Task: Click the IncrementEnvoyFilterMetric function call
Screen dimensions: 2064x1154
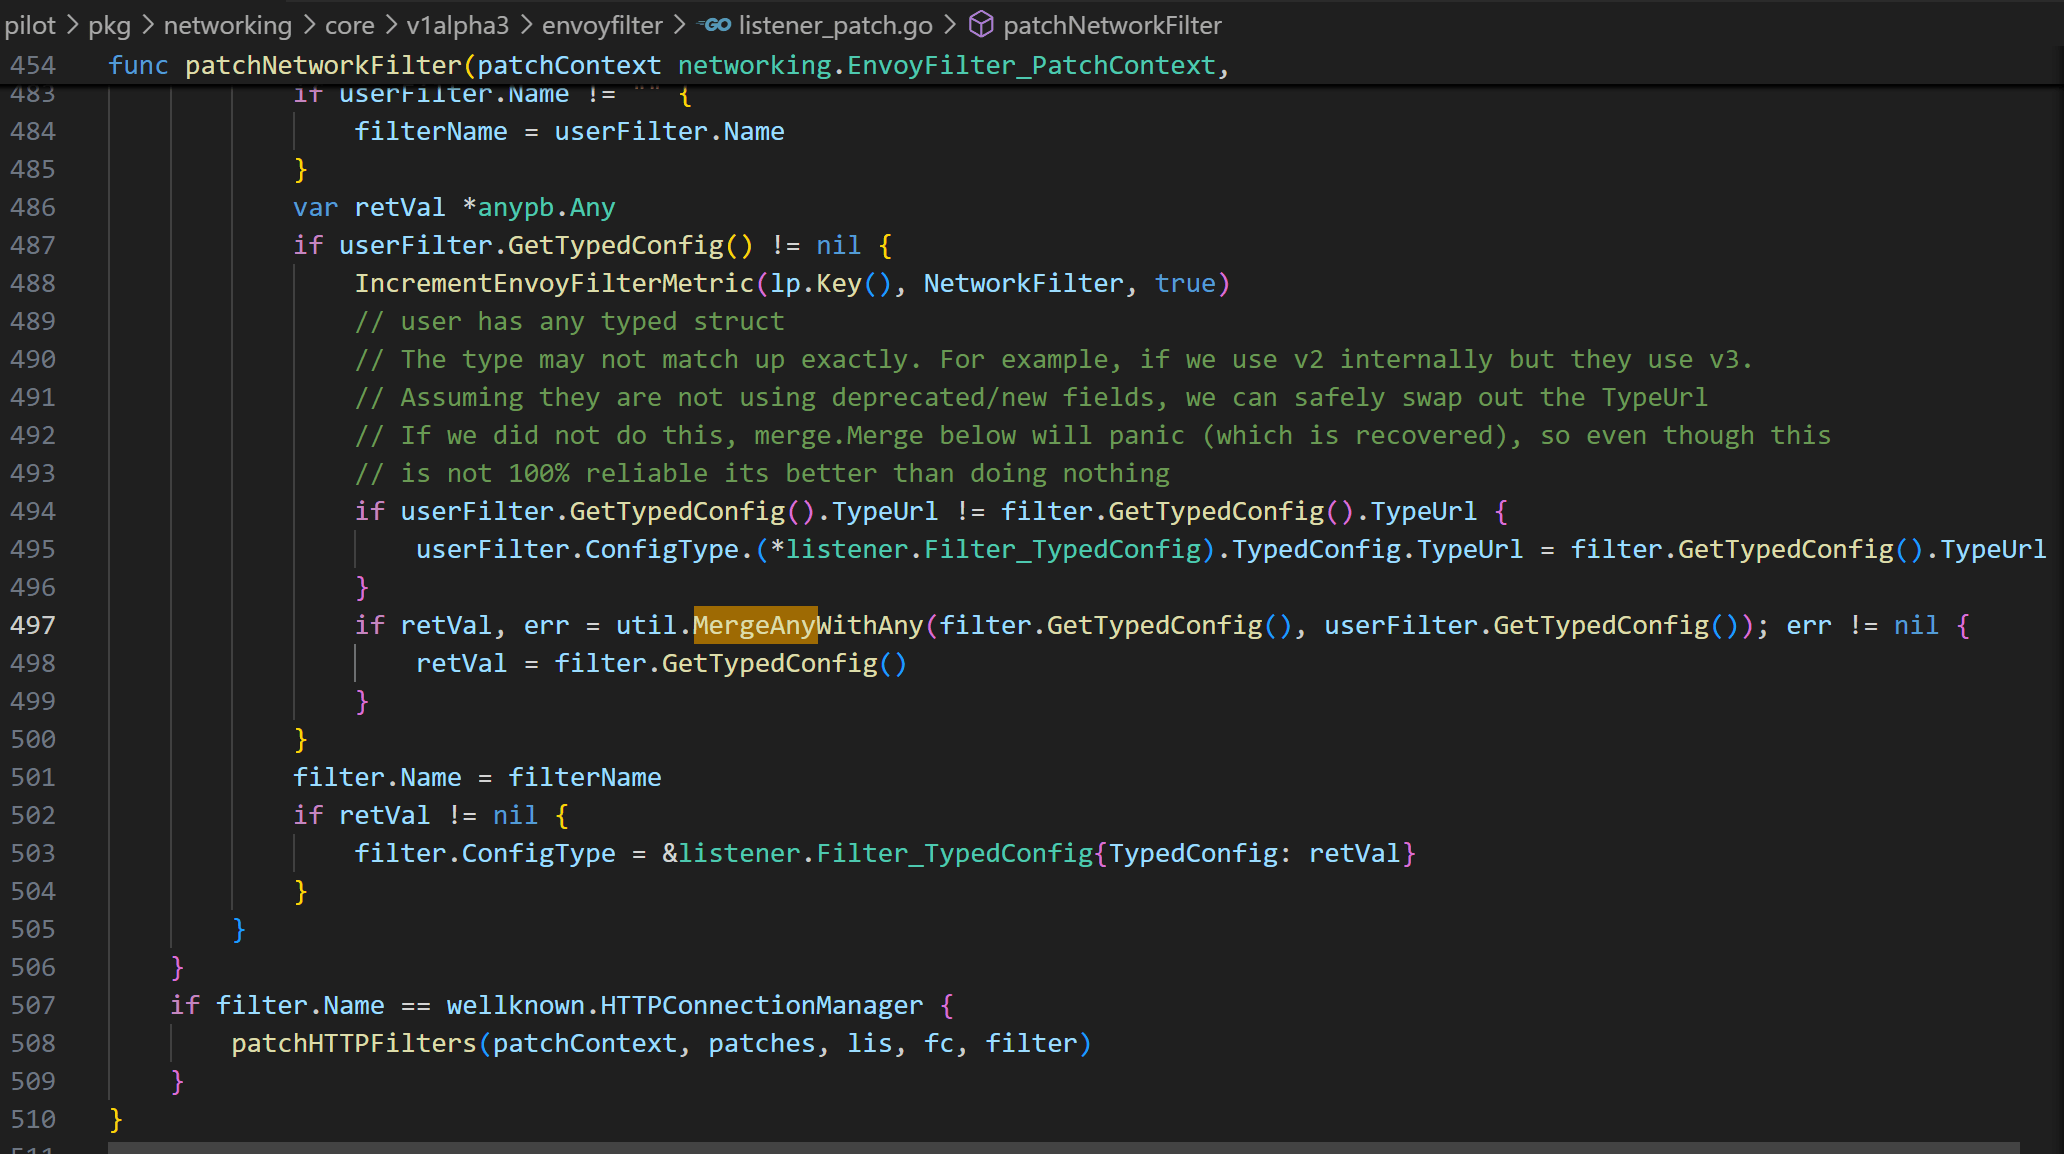Action: 555,283
